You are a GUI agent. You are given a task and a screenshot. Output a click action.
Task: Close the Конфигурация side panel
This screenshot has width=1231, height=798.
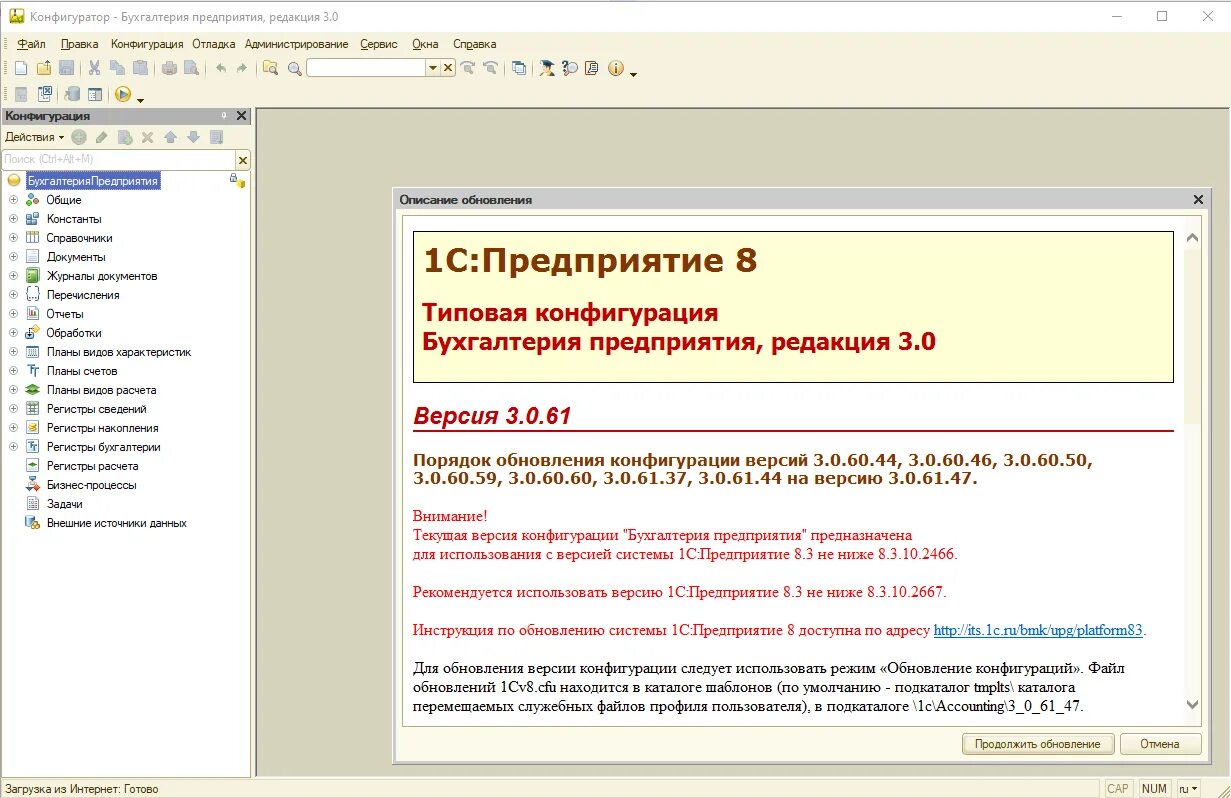coord(241,116)
